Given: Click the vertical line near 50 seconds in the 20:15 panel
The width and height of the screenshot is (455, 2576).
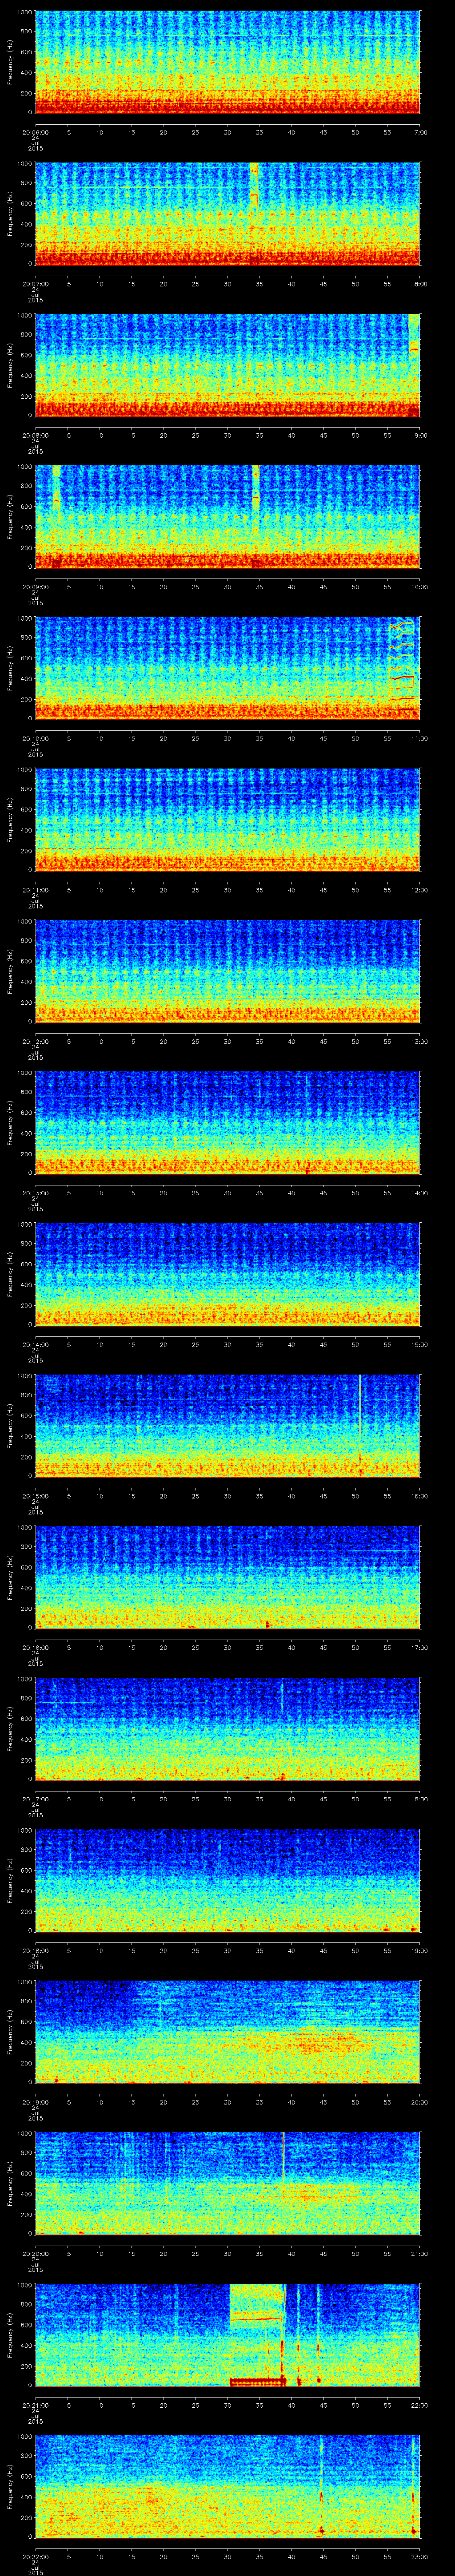Looking at the screenshot, I should tap(360, 1426).
